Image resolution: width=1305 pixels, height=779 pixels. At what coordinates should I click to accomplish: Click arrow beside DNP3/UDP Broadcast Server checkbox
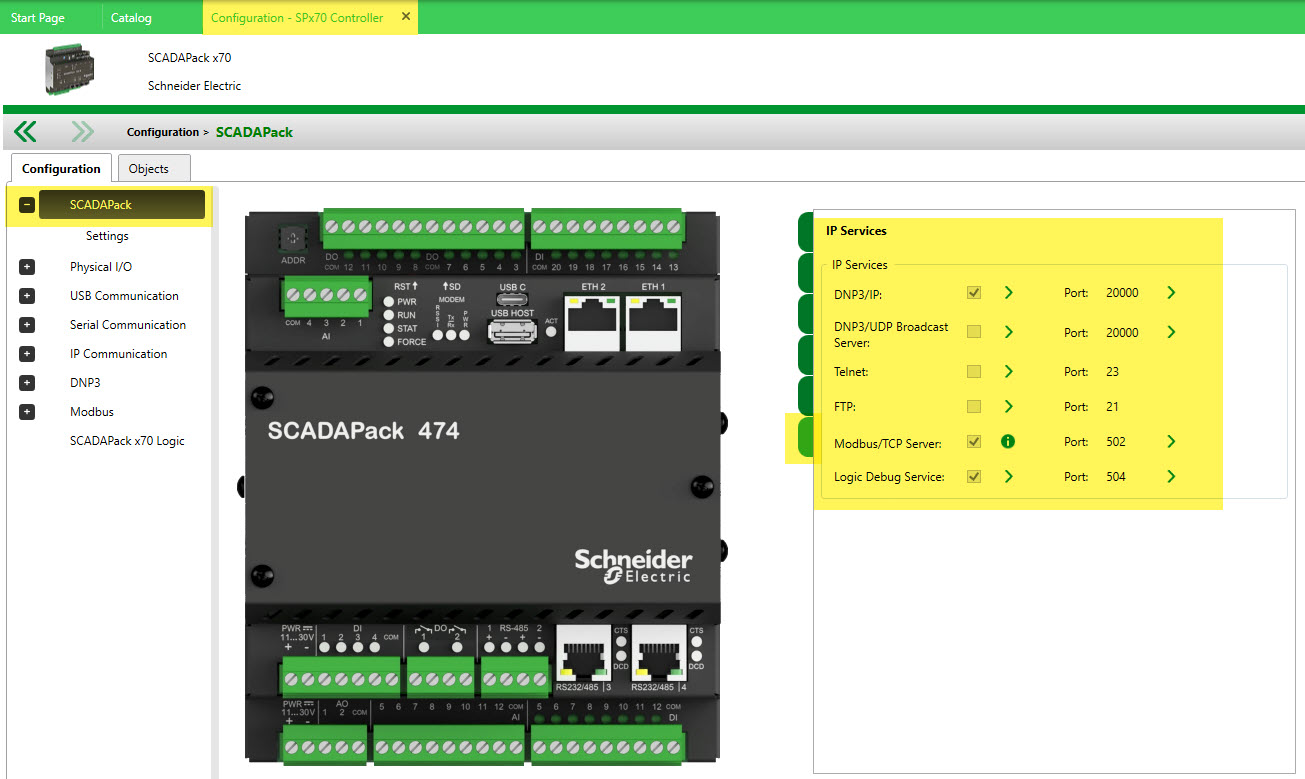point(1008,332)
